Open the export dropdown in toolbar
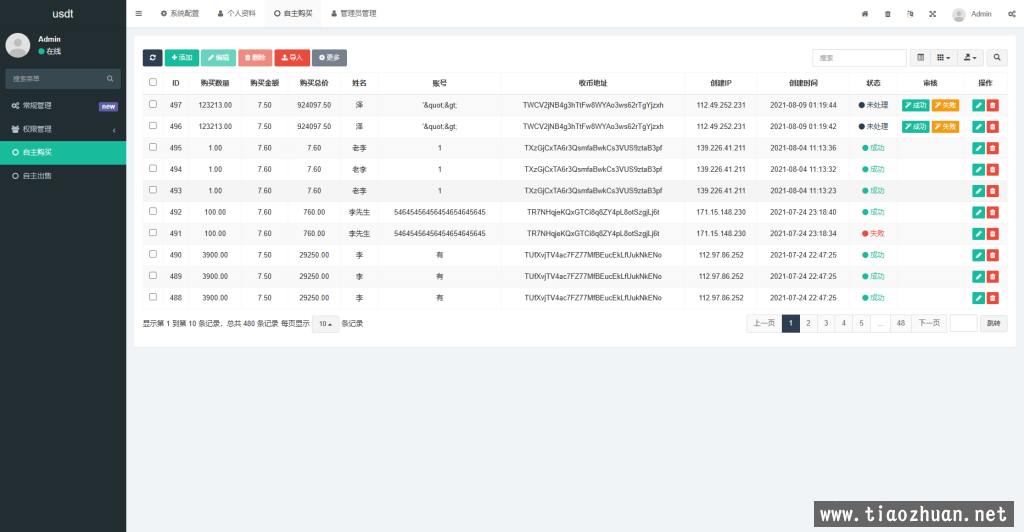This screenshot has height=532, width=1024. tap(970, 57)
